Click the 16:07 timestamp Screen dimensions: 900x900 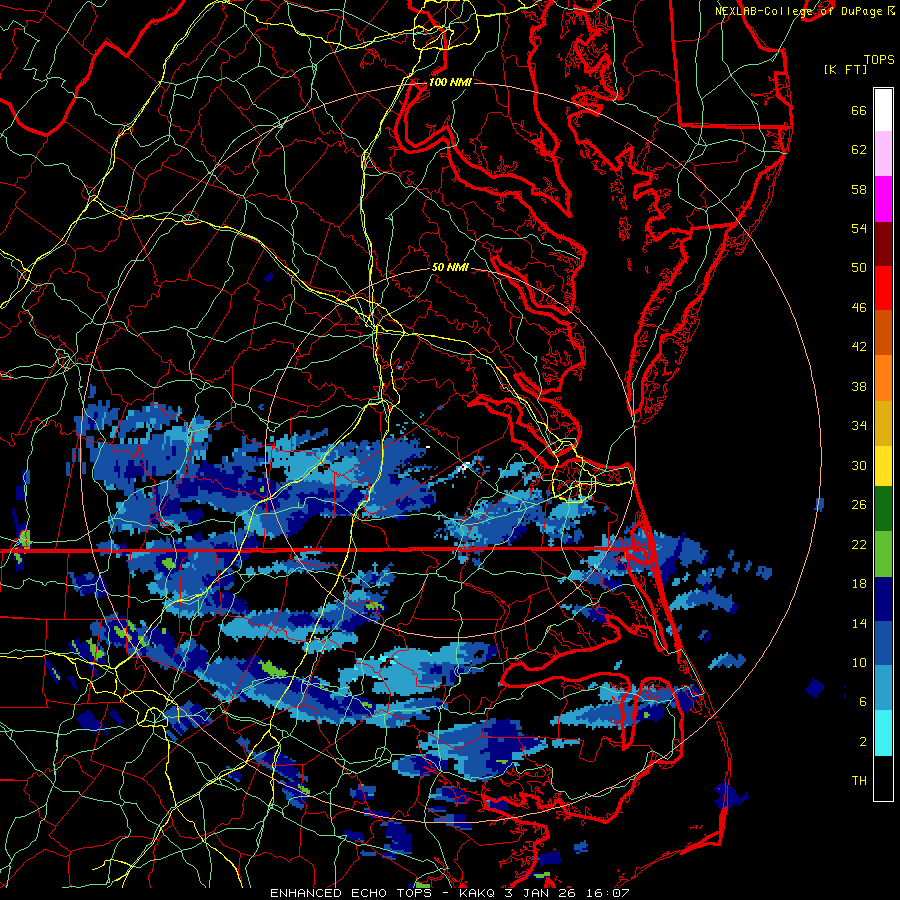(x=608, y=893)
